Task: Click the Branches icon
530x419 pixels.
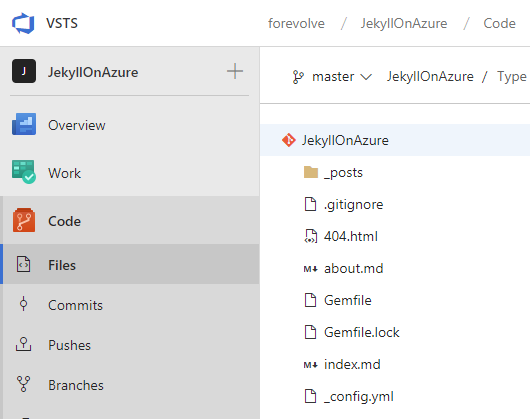Action: [23, 384]
